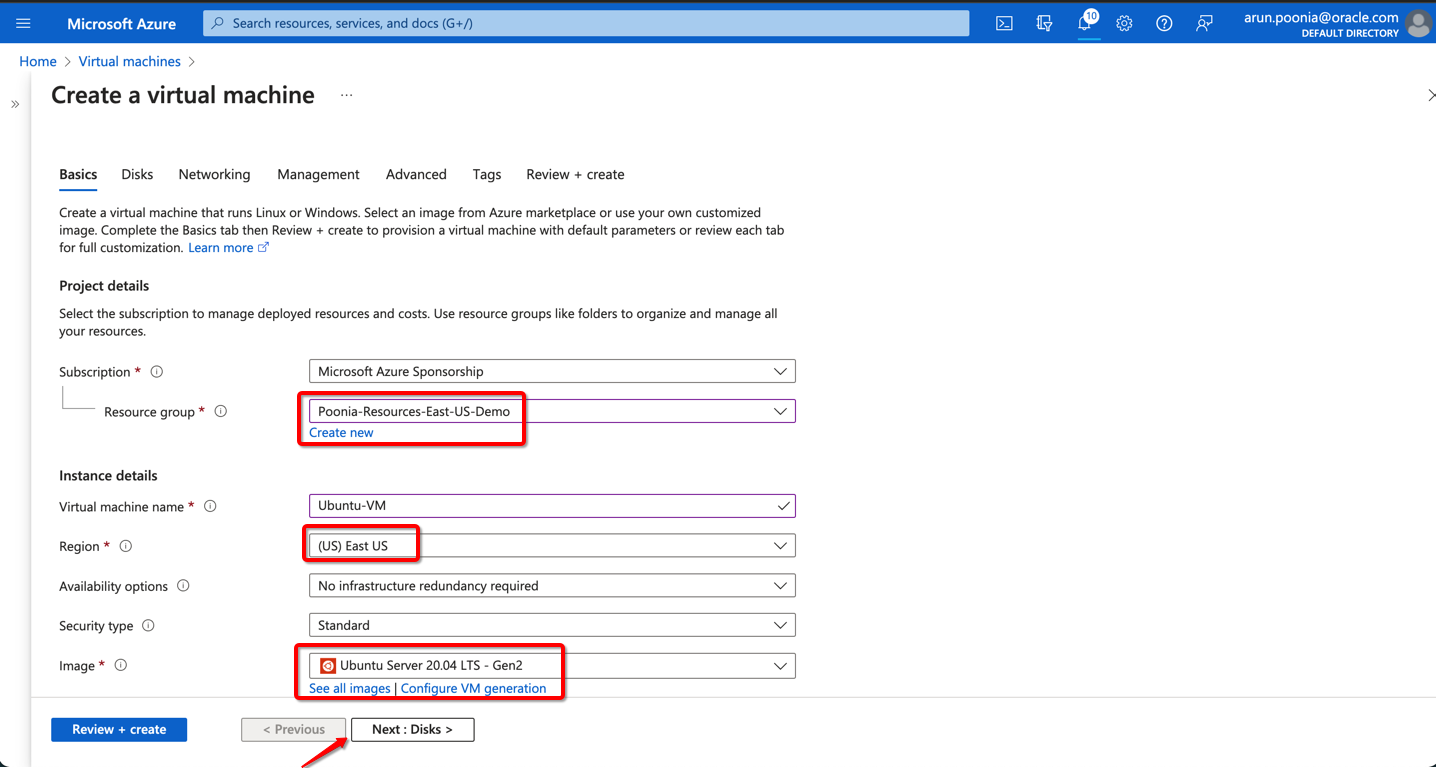Open the Management tab
Image resolution: width=1436 pixels, height=768 pixels.
[318, 174]
